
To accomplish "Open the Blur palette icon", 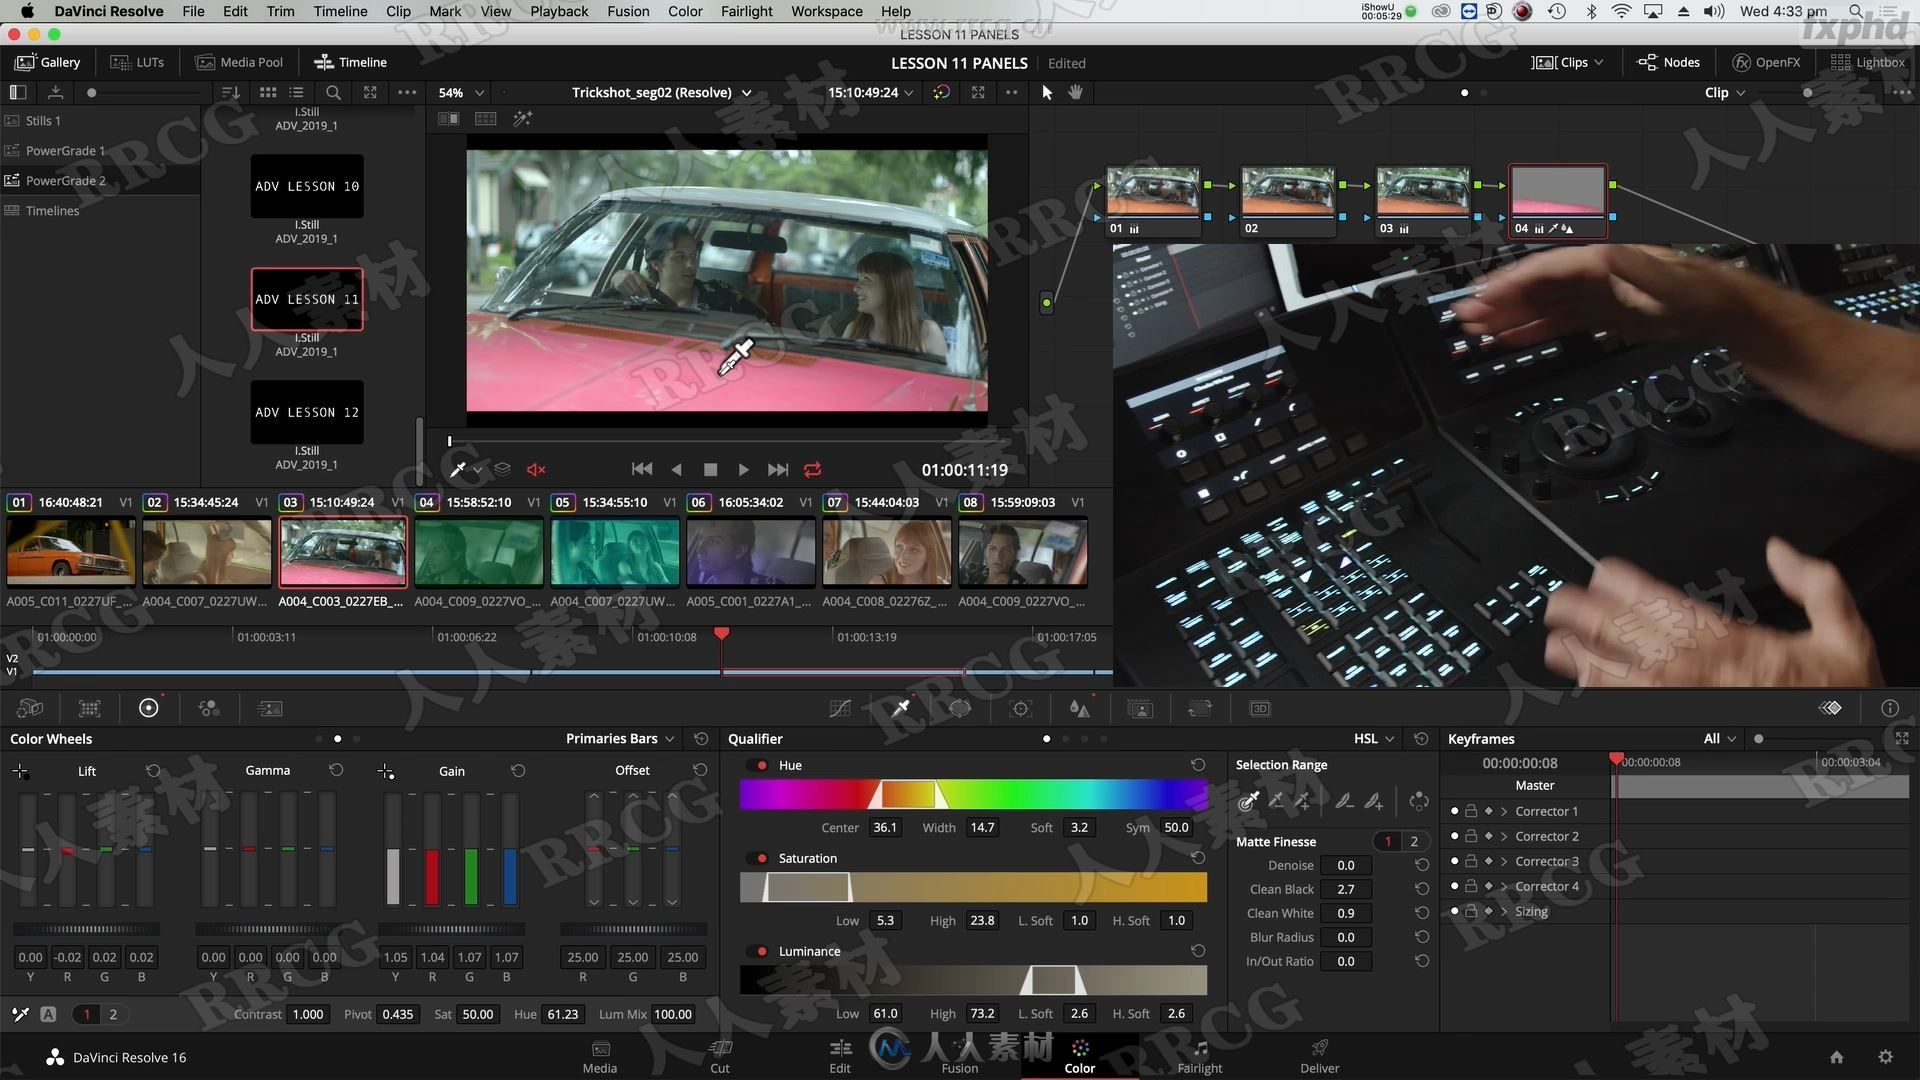I will 1080,708.
